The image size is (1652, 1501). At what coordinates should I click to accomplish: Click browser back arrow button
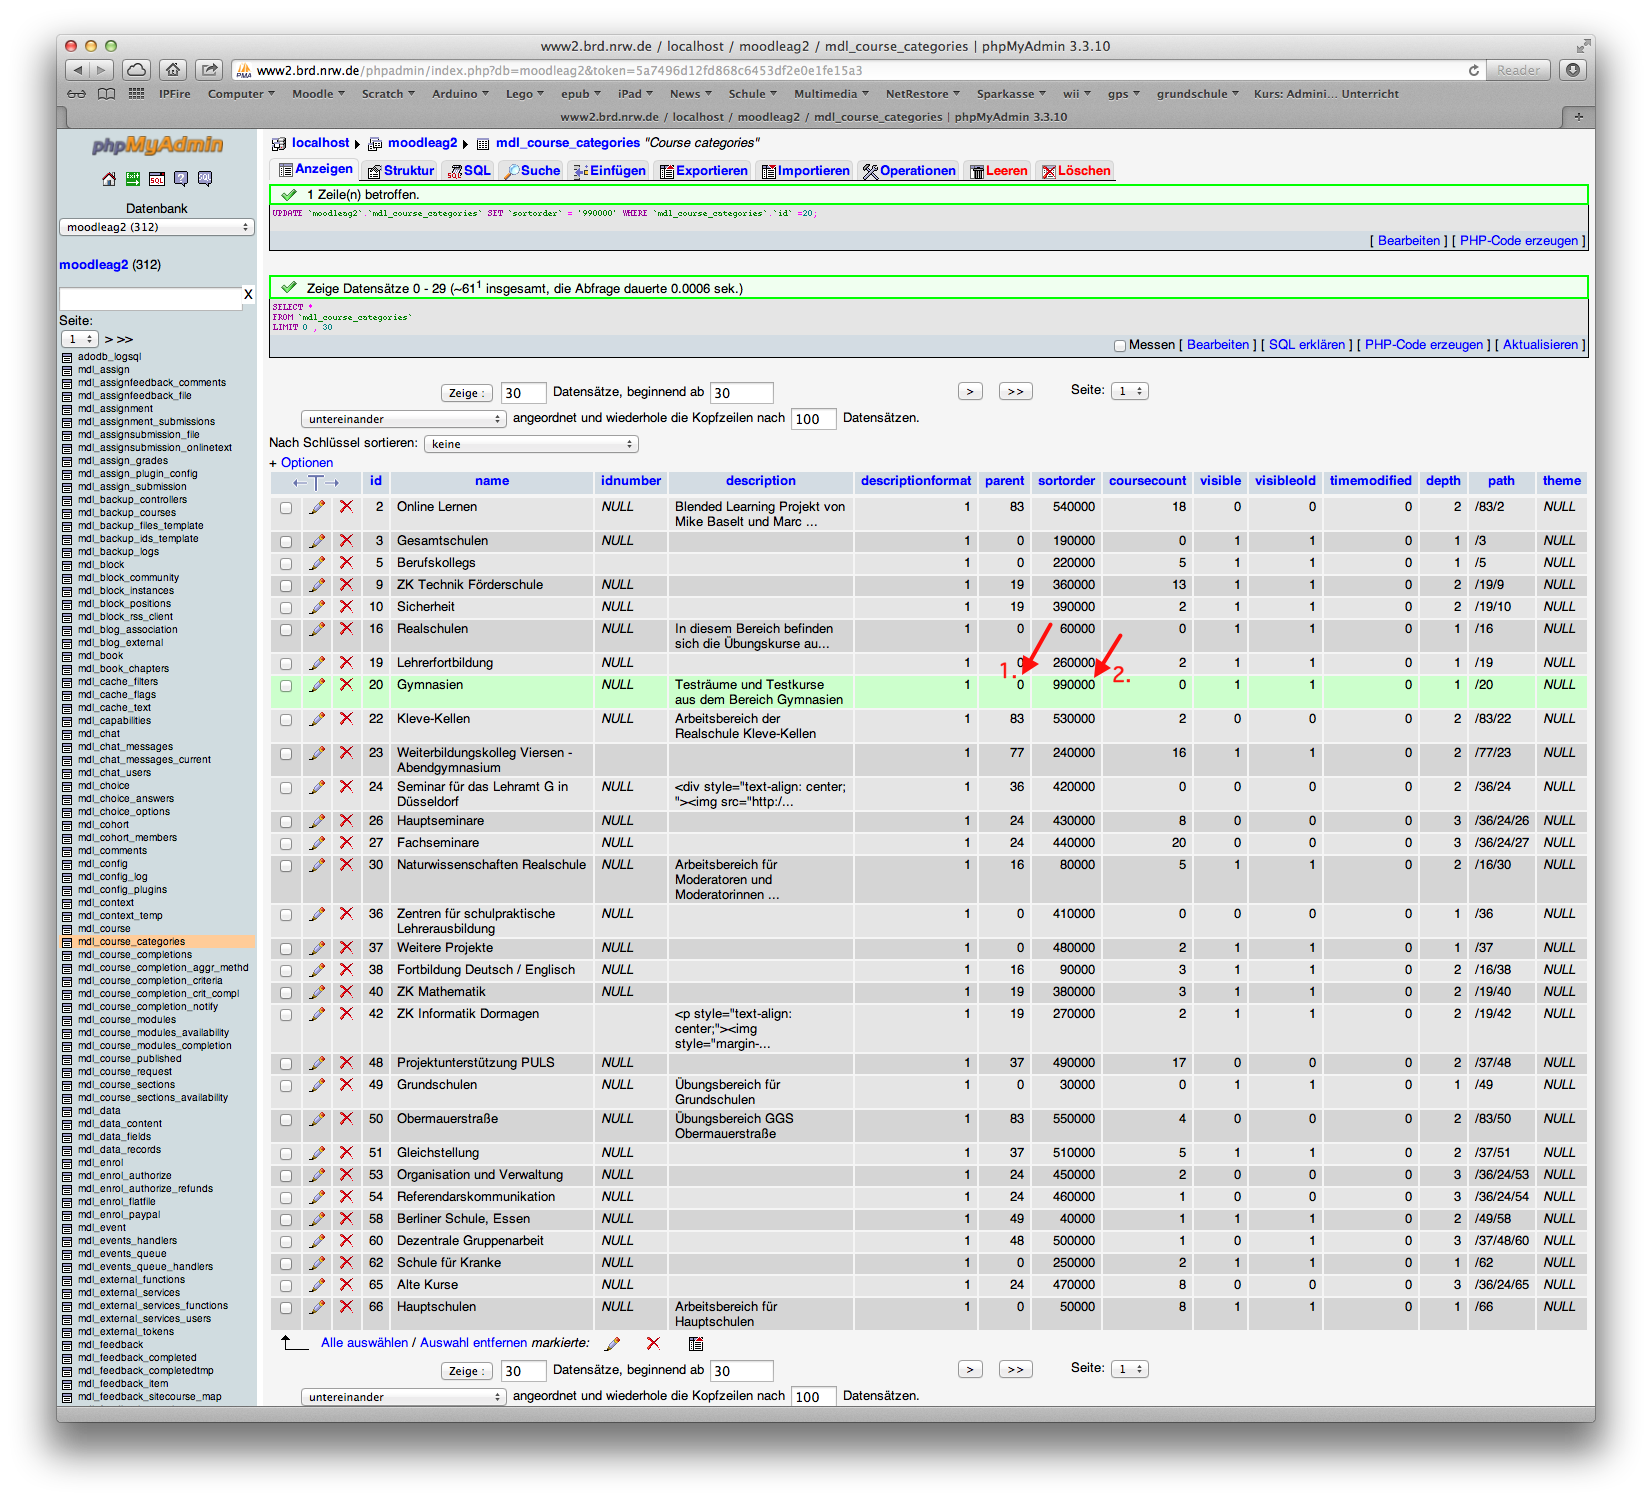click(x=77, y=70)
